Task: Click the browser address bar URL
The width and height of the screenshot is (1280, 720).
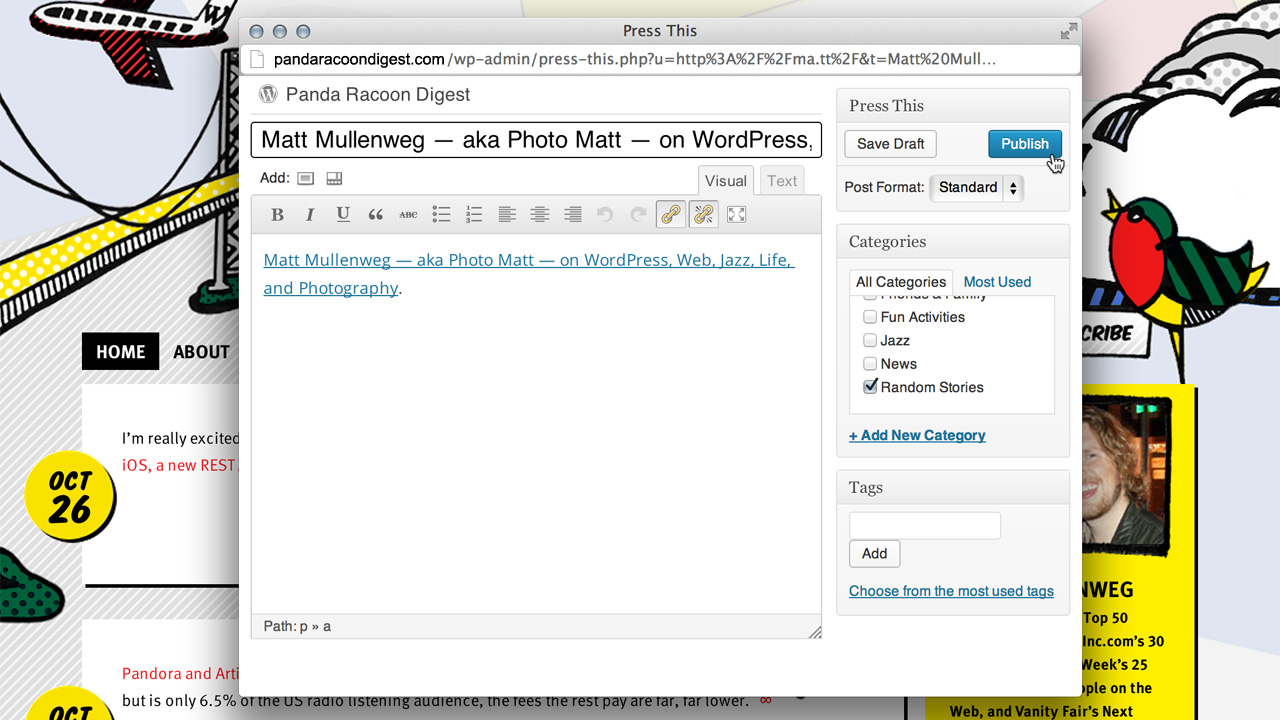Action: [634, 59]
